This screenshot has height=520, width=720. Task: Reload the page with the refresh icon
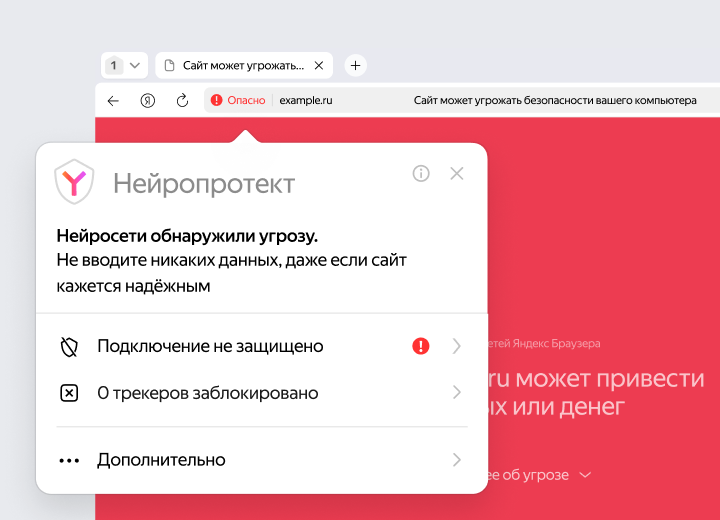(x=182, y=100)
